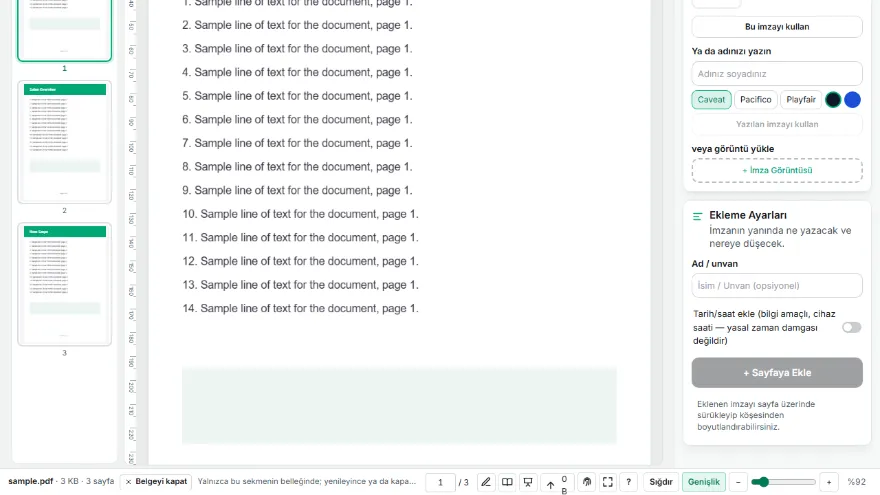Click the fingerprint icon in bottom bar
The width and height of the screenshot is (880, 495).
point(586,482)
